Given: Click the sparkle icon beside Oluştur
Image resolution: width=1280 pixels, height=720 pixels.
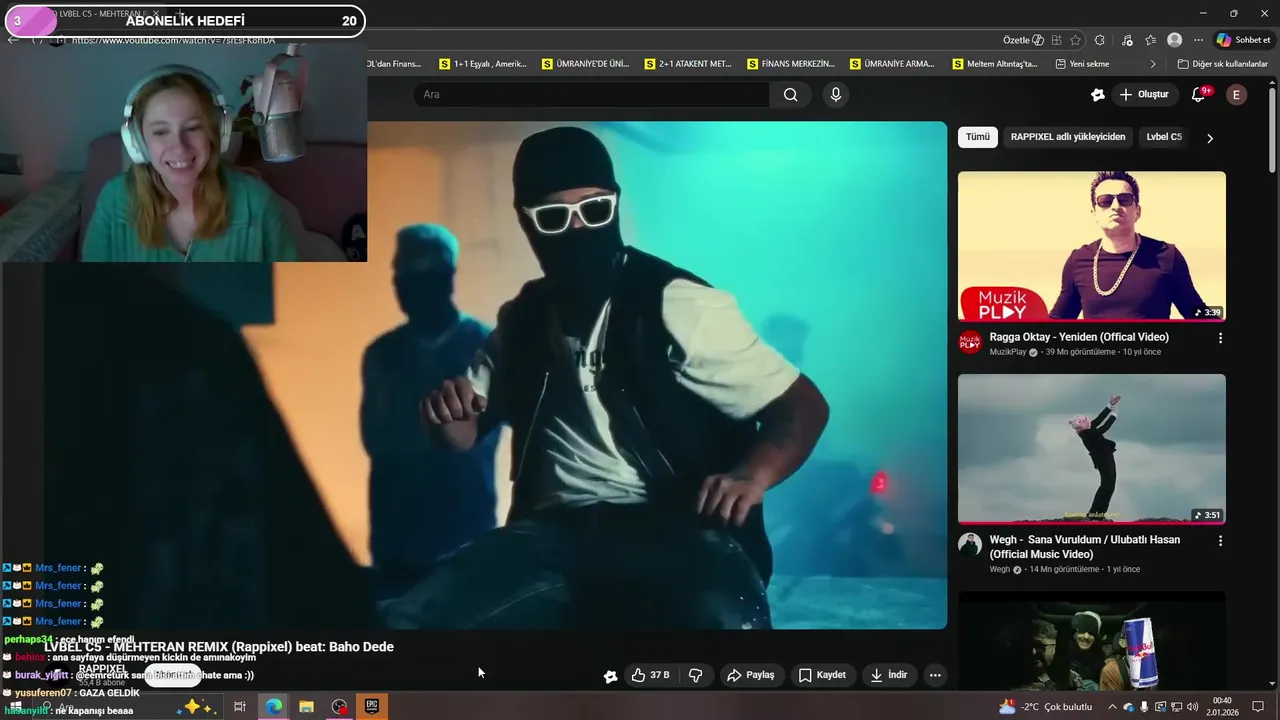Looking at the screenshot, I should [1097, 95].
